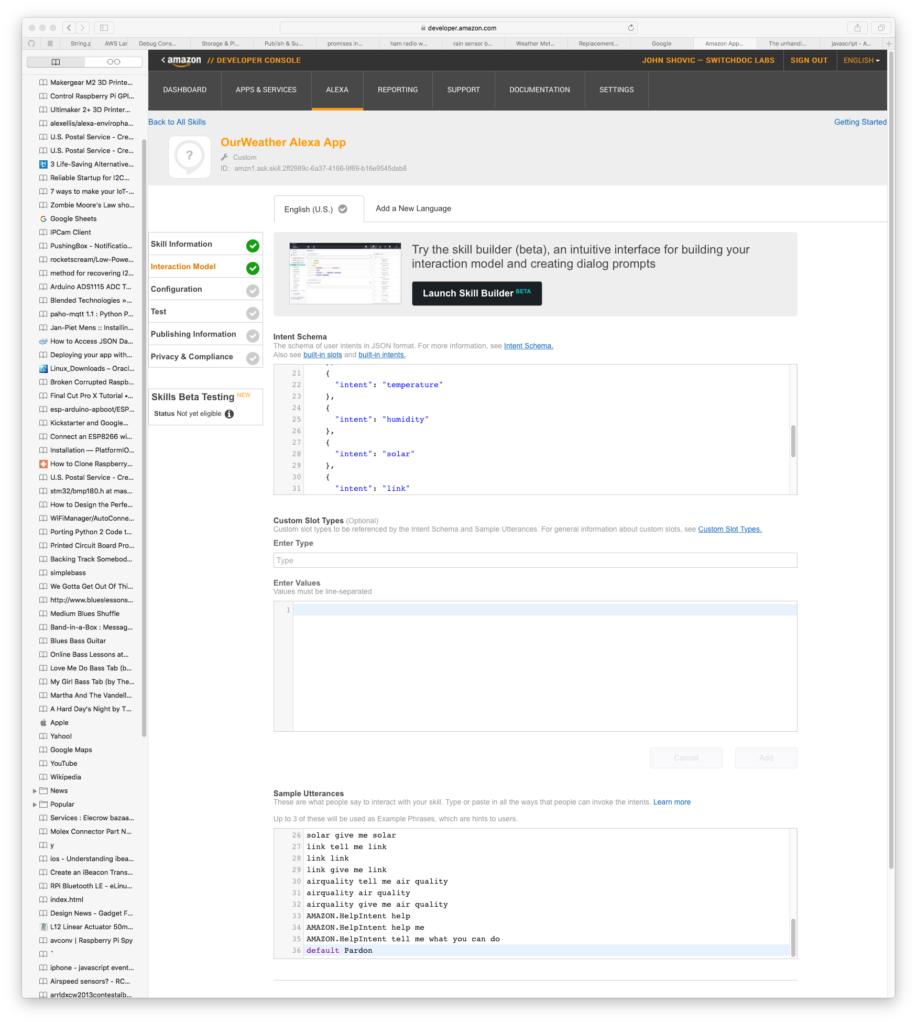Show all tabs with the tab overview icon
The width and height of the screenshot is (917, 1024).
(881, 28)
